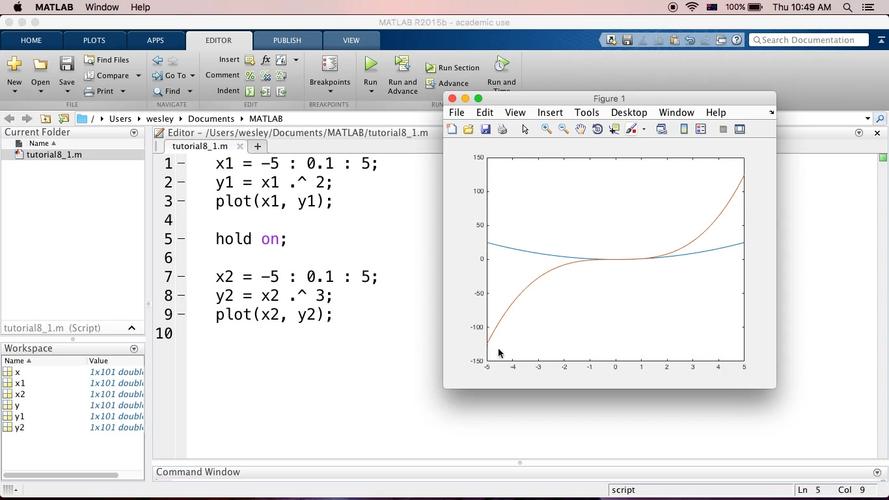The width and height of the screenshot is (889, 500).
Task: Toggle the Insert Legend button in Figure 1
Action: tap(701, 129)
